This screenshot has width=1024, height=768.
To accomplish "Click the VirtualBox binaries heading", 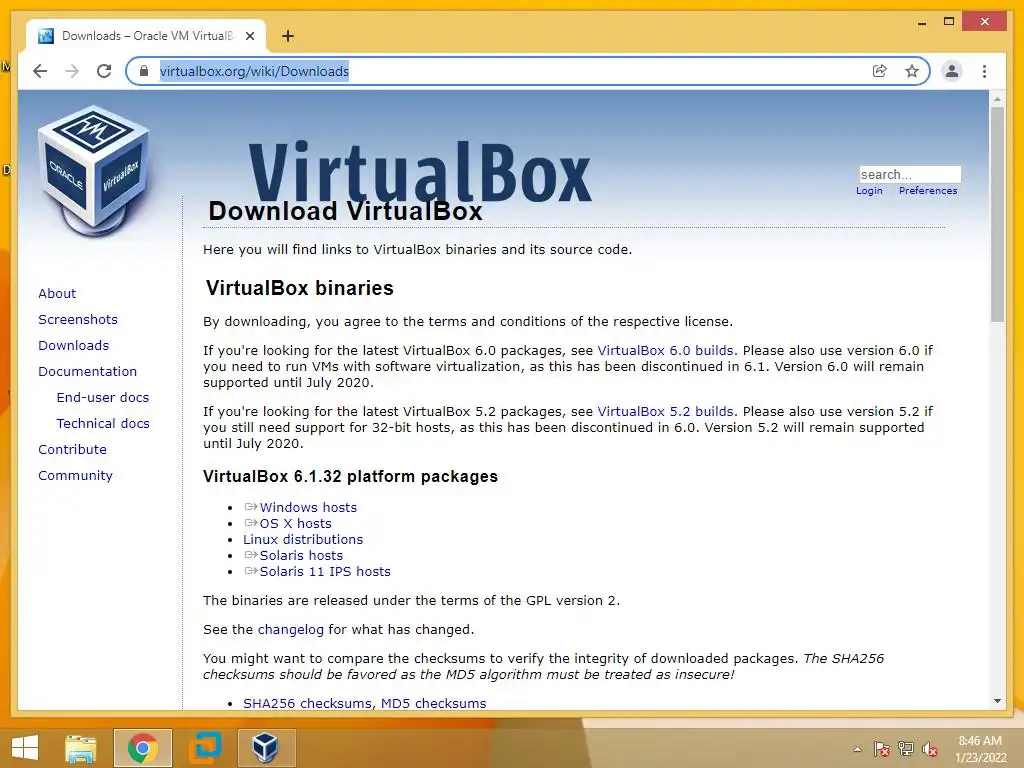I will coord(300,288).
